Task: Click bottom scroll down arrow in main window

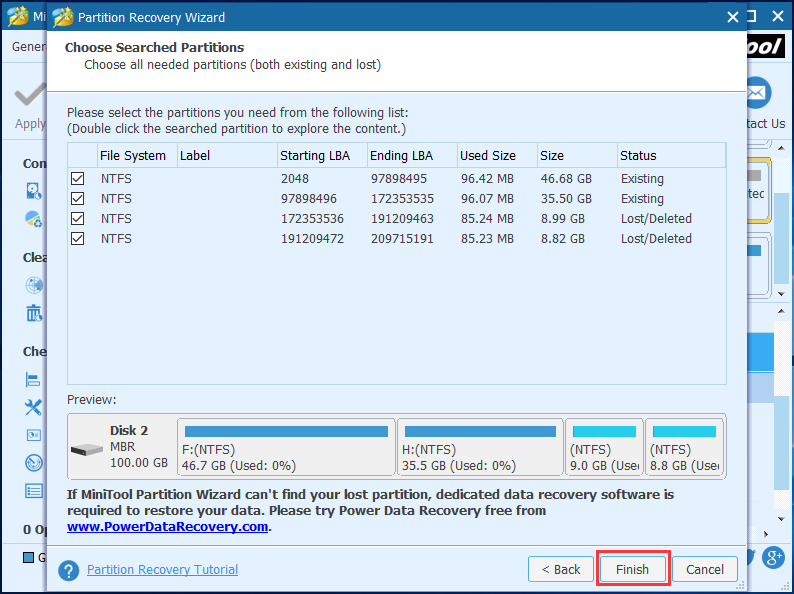Action: click(781, 519)
